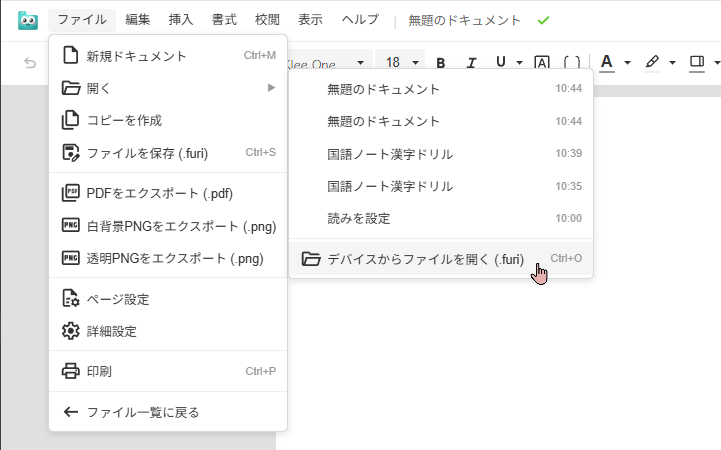721x450 pixels.
Task: Open 詳細設定
Action: pos(168,331)
